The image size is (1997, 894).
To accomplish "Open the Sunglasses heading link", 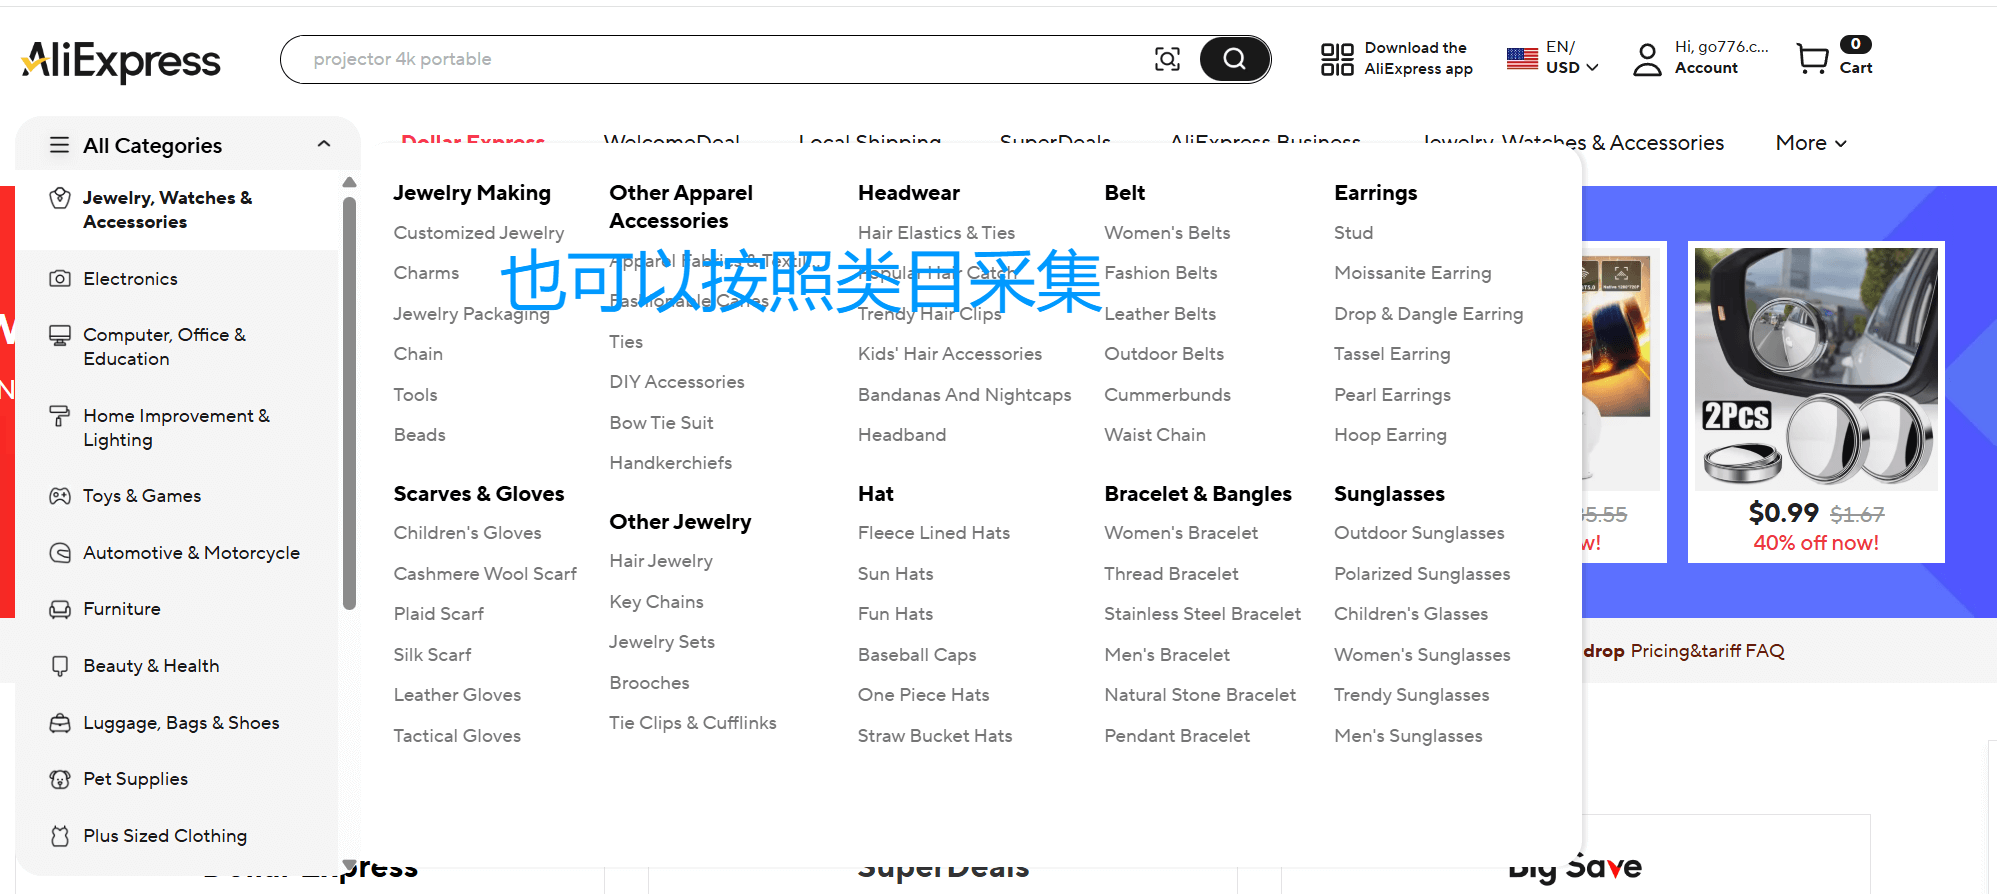I will (x=1389, y=494).
